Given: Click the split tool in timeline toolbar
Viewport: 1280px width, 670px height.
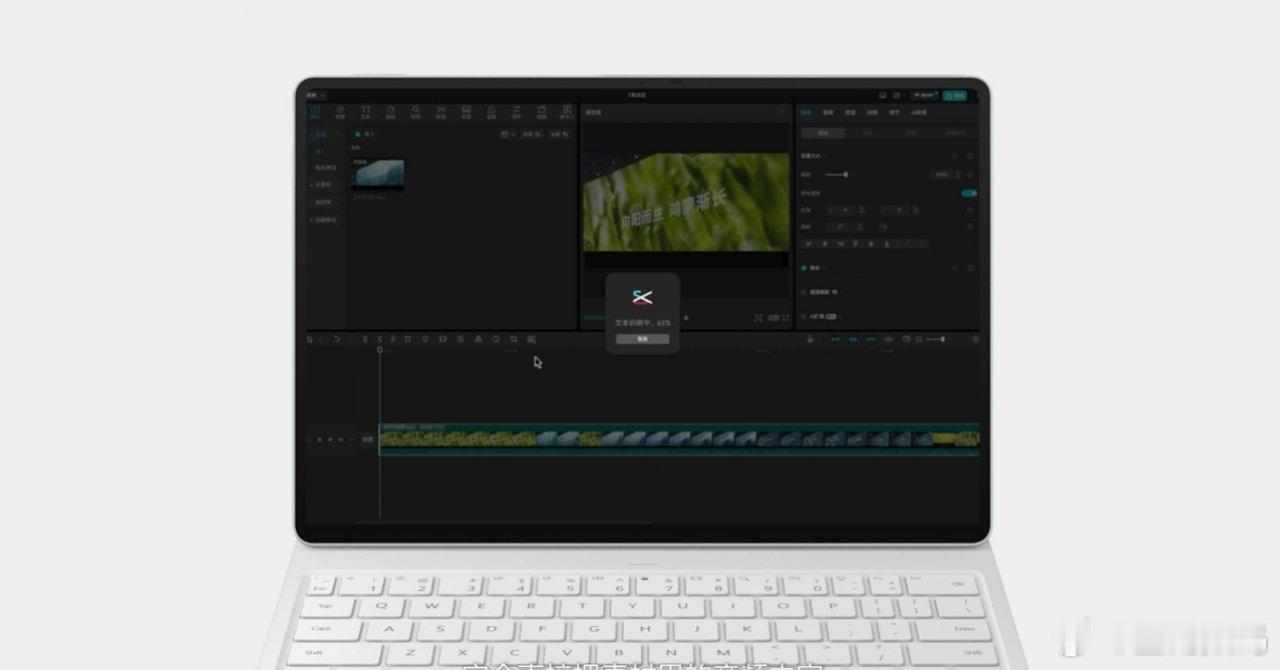Looking at the screenshot, I should pyautogui.click(x=365, y=339).
